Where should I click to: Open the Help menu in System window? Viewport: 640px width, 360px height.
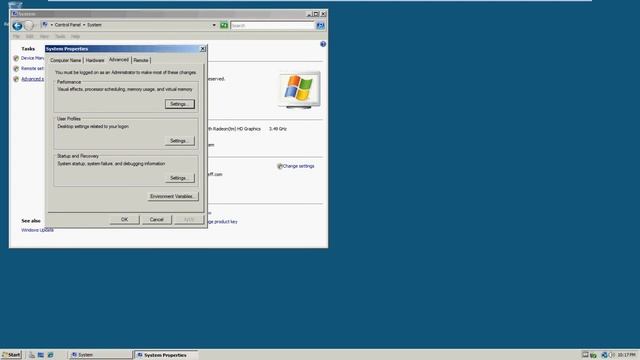(x=76, y=36)
